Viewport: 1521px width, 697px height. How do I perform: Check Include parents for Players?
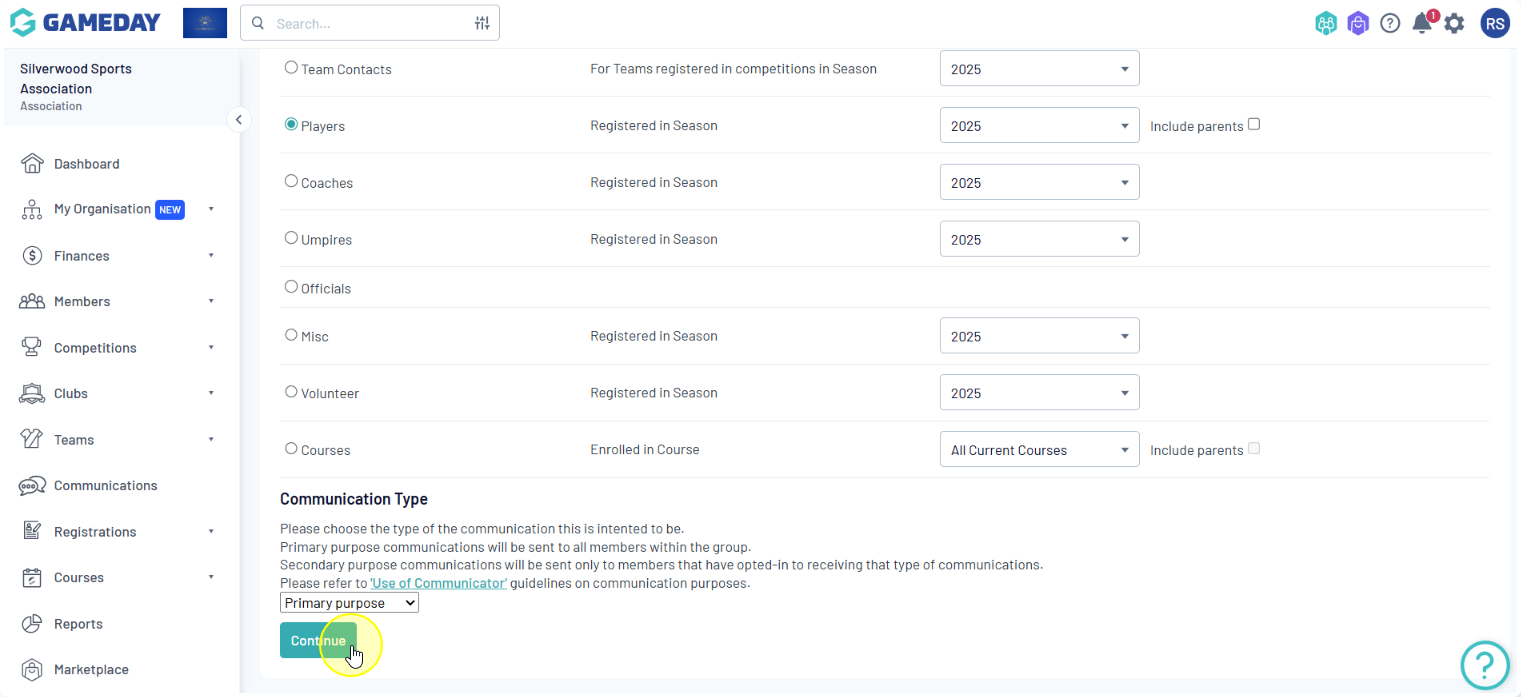click(x=1254, y=124)
